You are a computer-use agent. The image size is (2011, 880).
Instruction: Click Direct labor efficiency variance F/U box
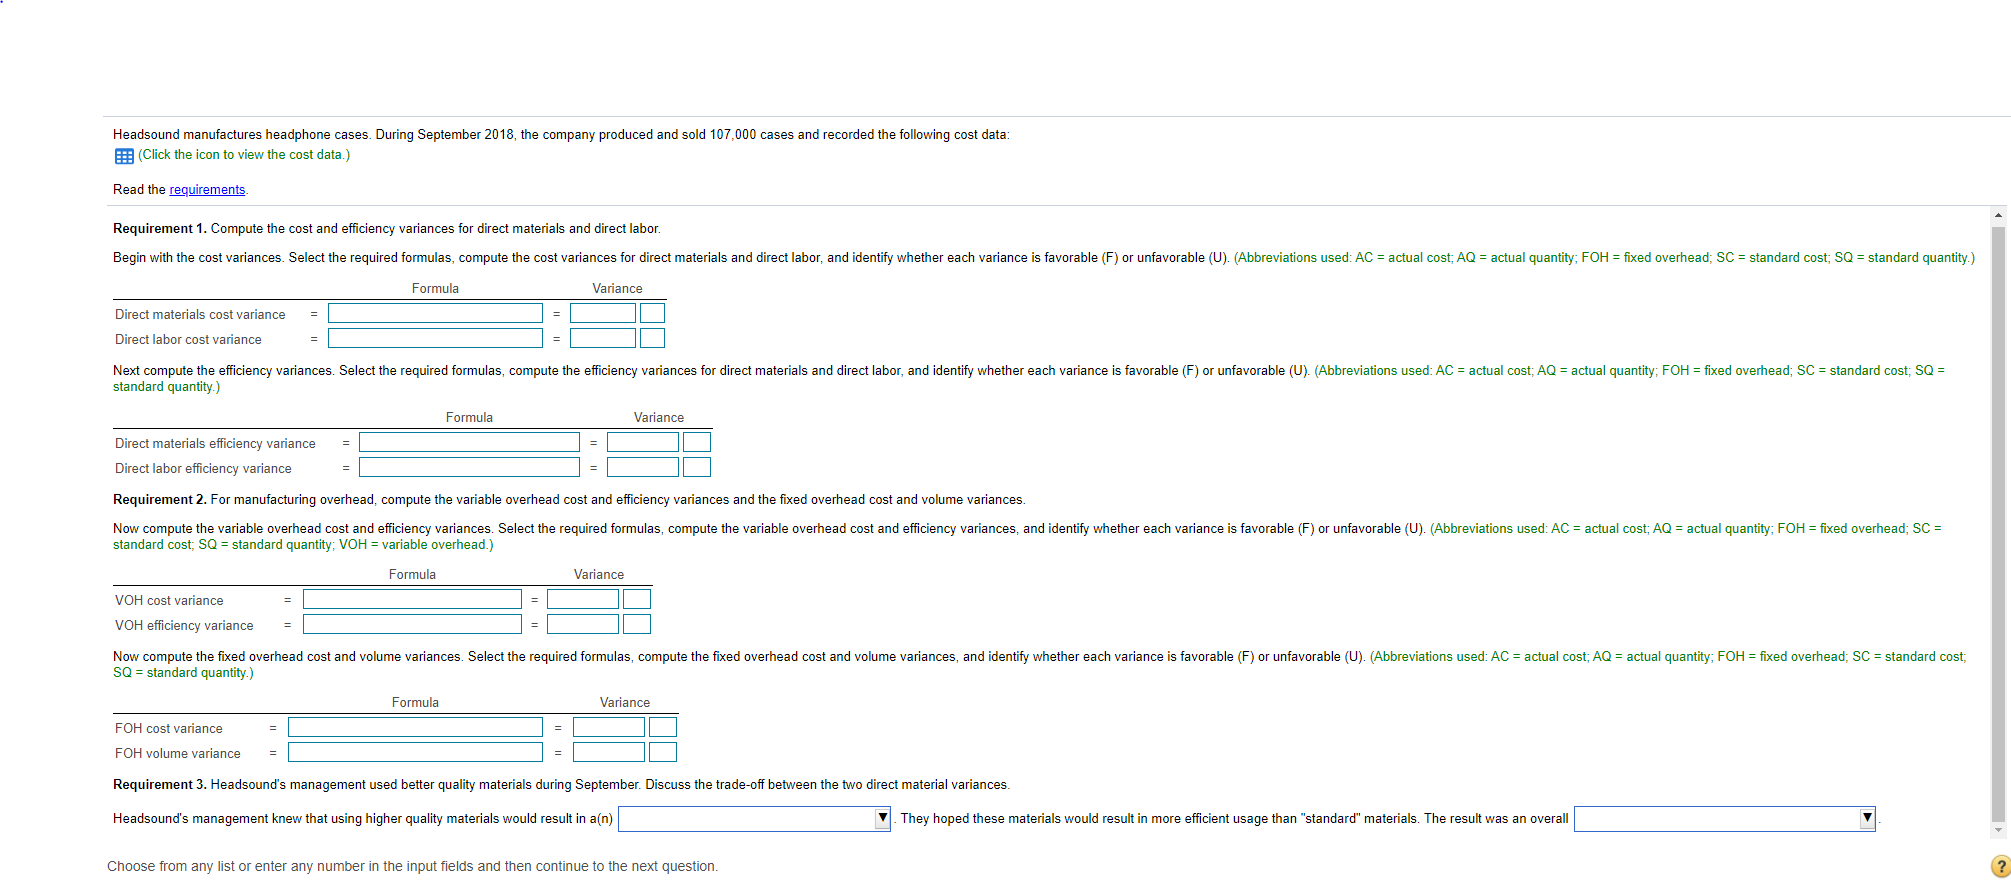697,468
